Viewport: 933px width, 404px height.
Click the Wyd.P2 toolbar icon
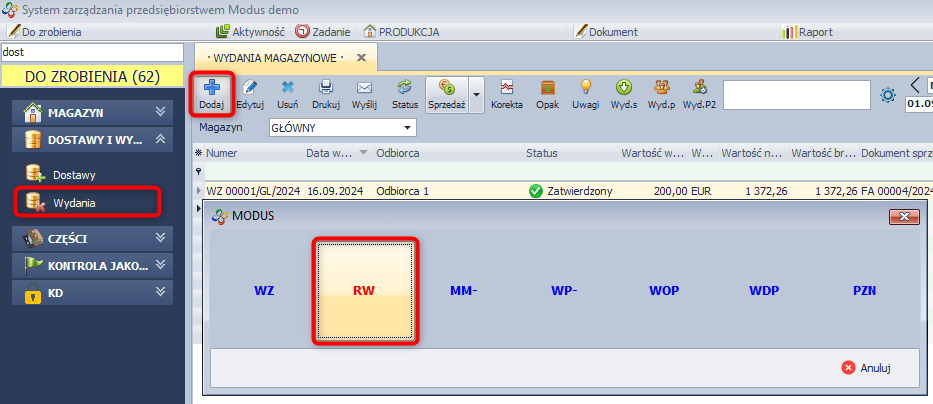tap(699, 87)
